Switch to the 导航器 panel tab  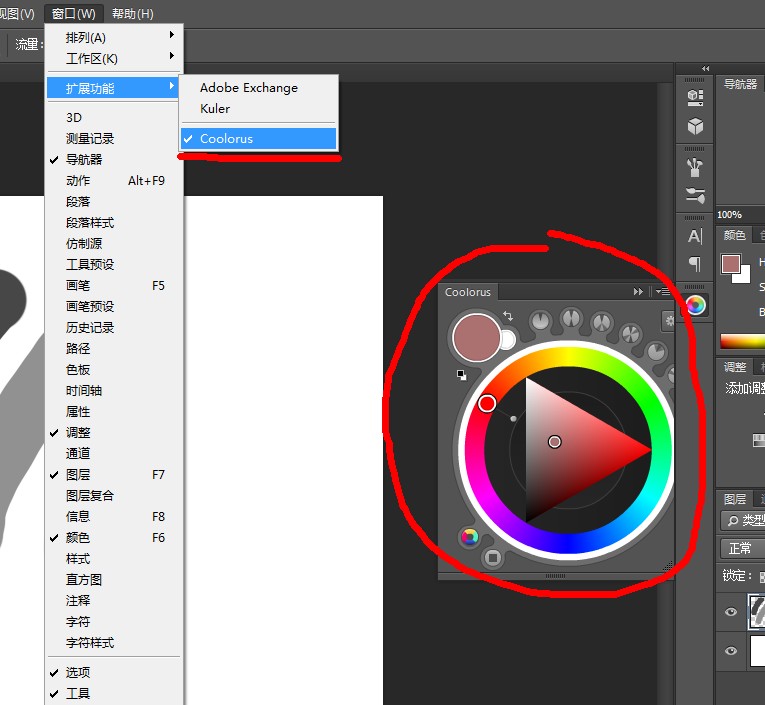(740, 84)
